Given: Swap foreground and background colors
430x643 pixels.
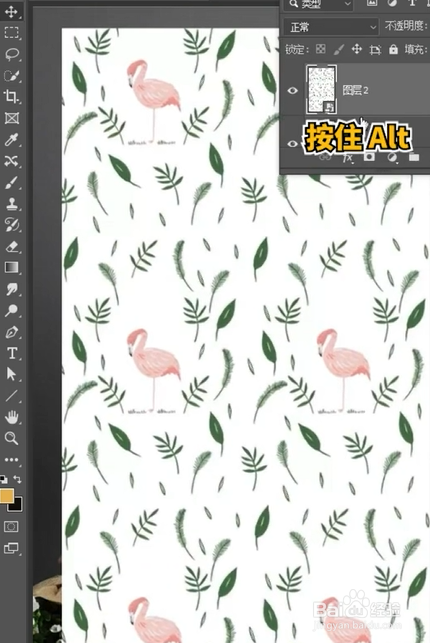Looking at the screenshot, I should point(17,479).
